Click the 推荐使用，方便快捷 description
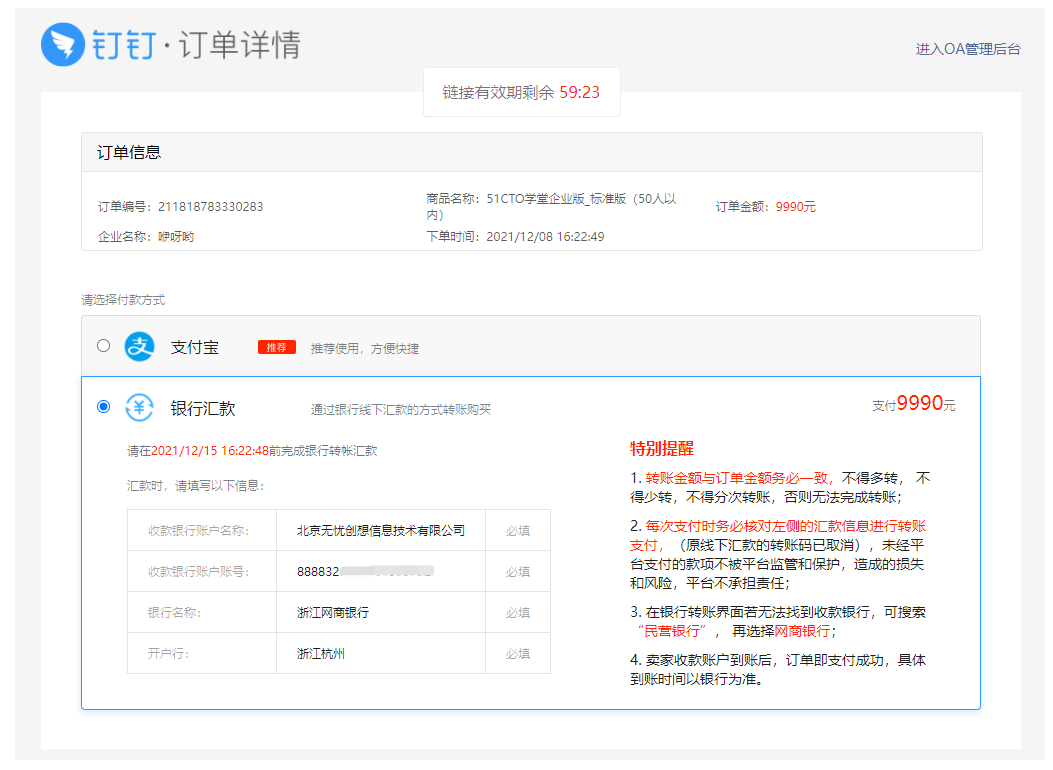 pos(365,348)
